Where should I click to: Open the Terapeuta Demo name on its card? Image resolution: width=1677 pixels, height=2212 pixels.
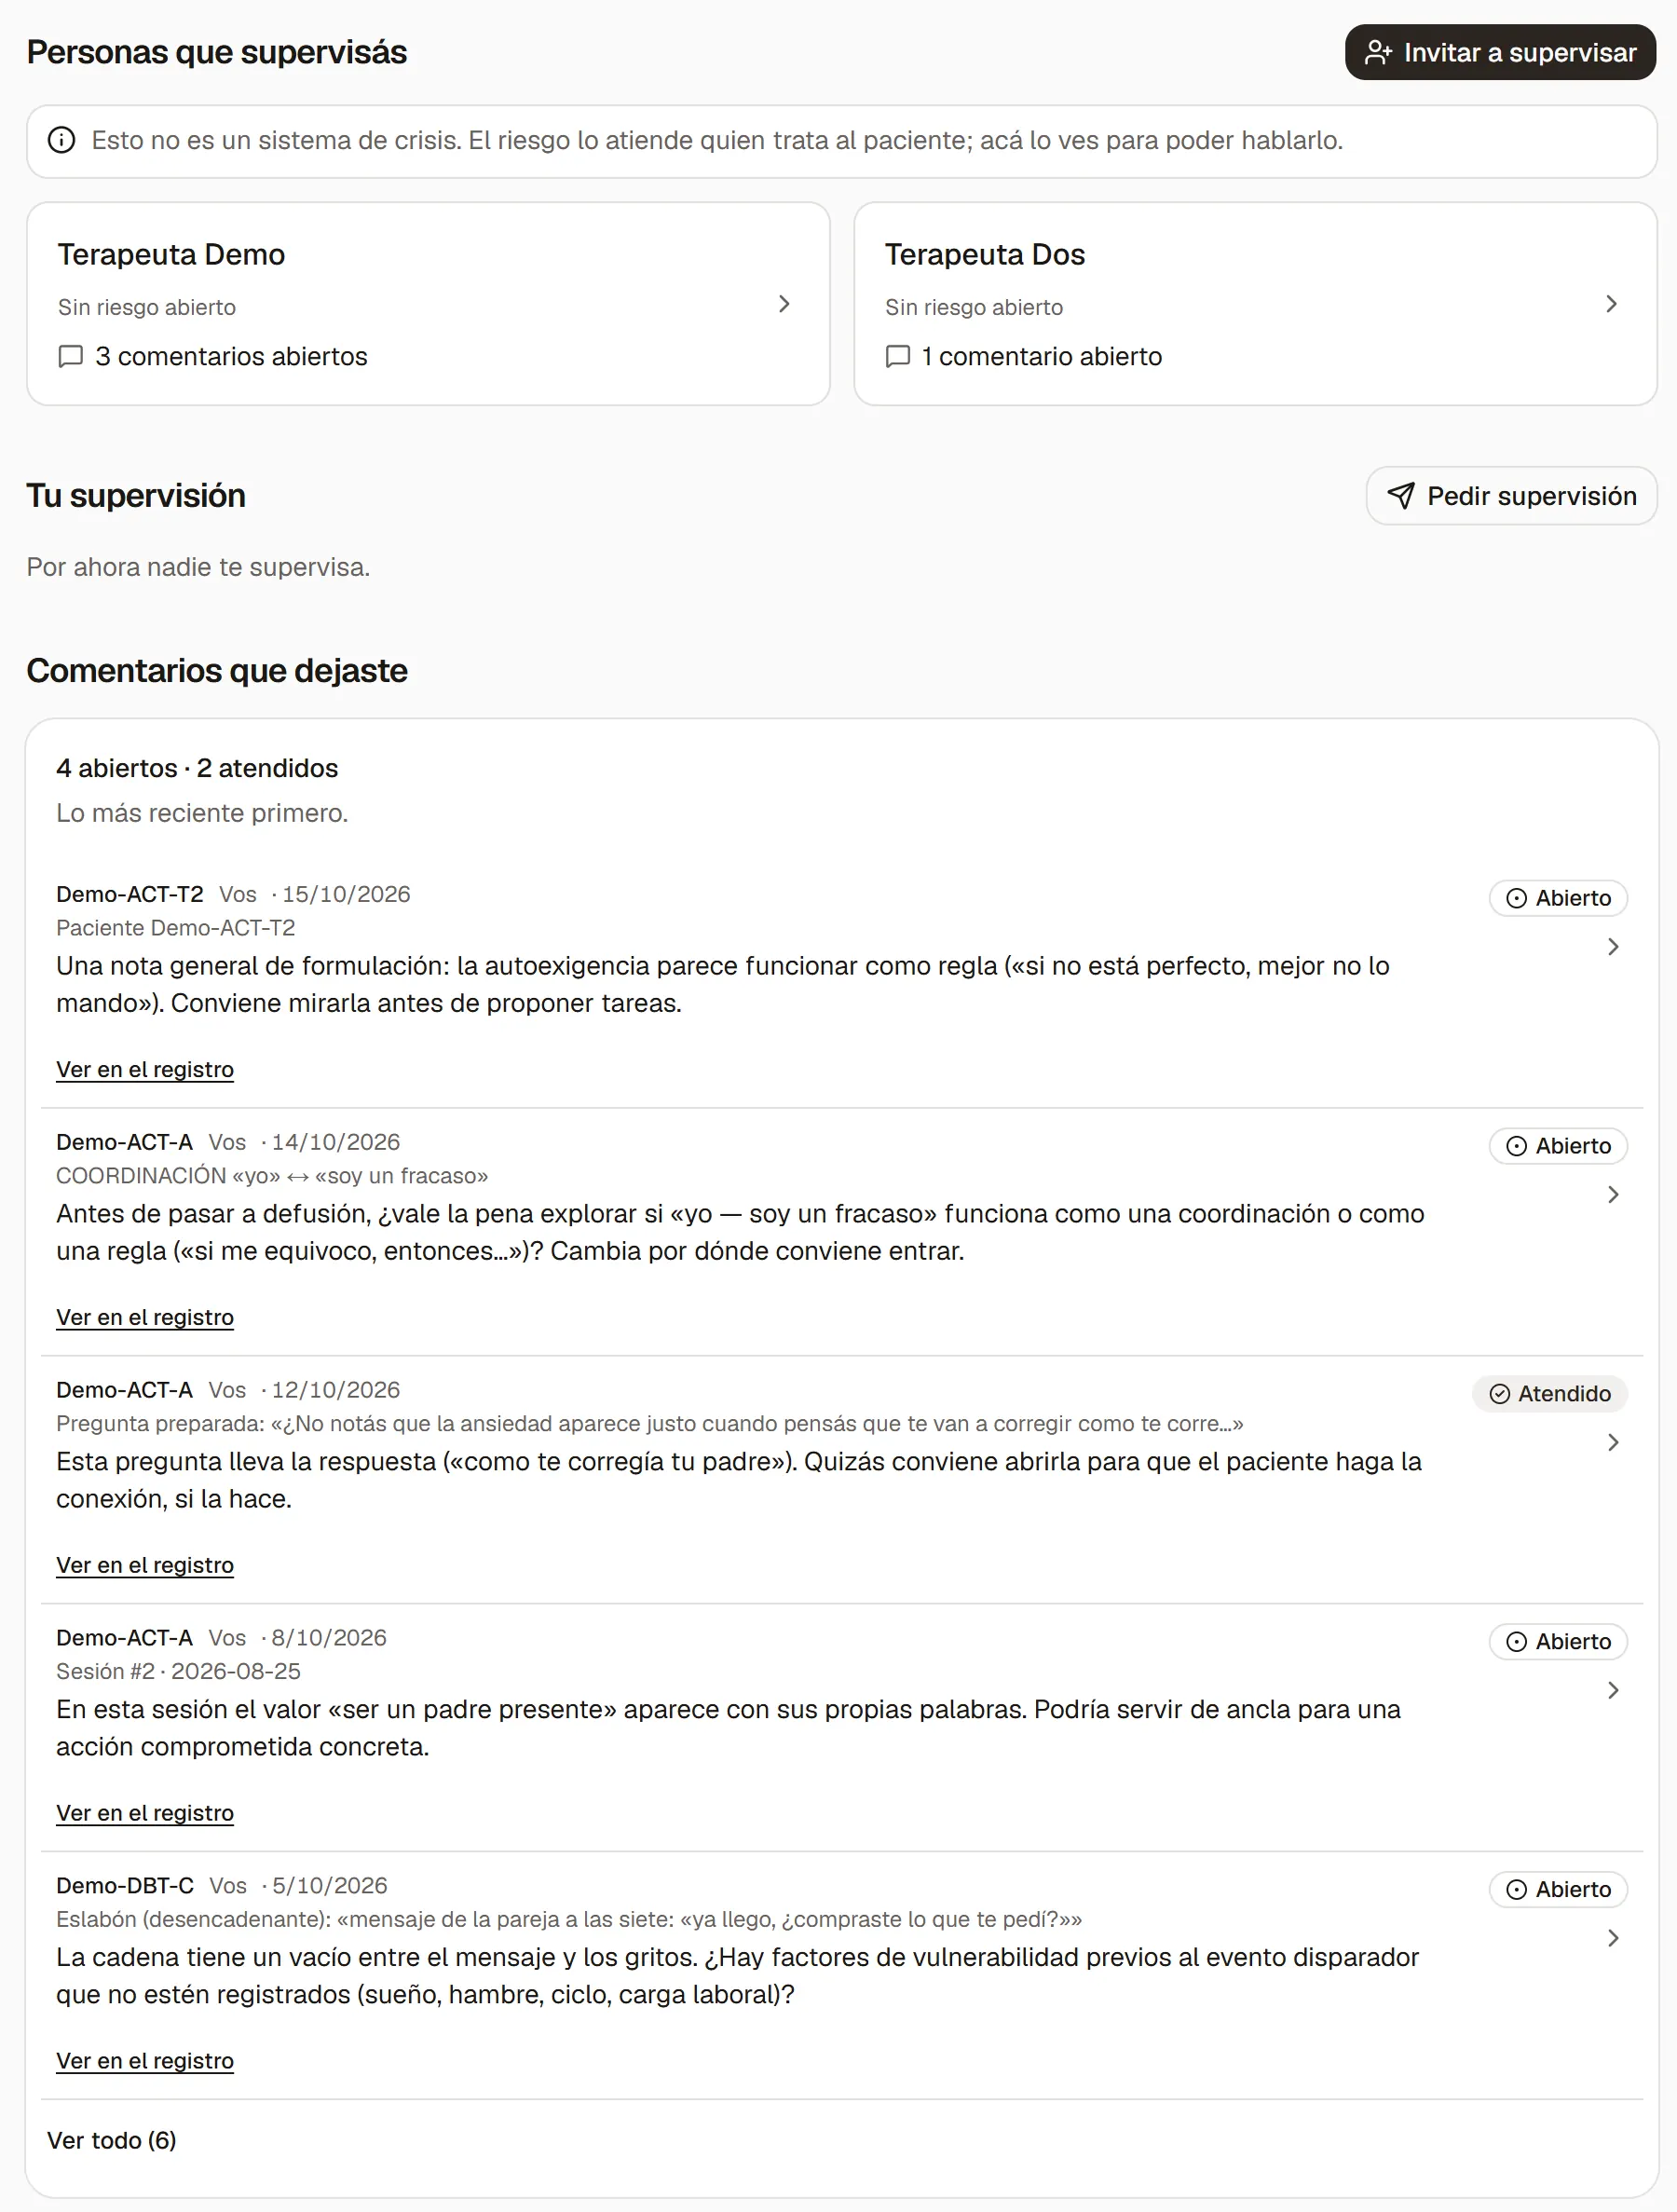pos(171,255)
